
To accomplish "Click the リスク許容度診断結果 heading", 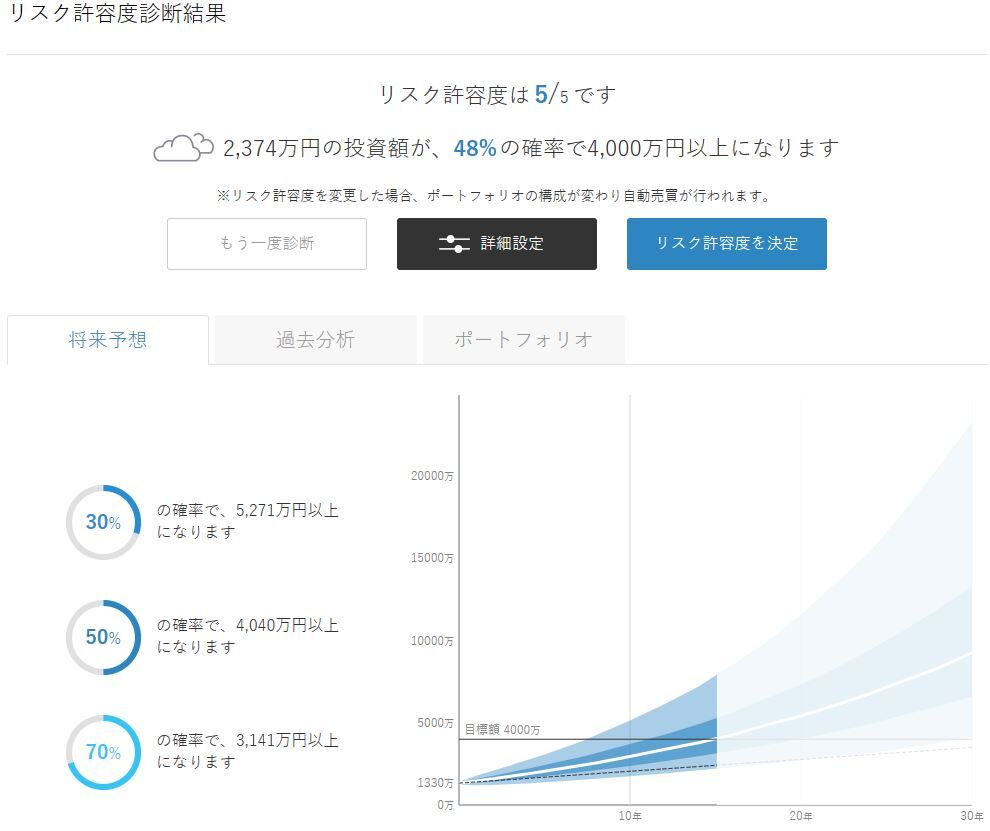I will pos(117,13).
